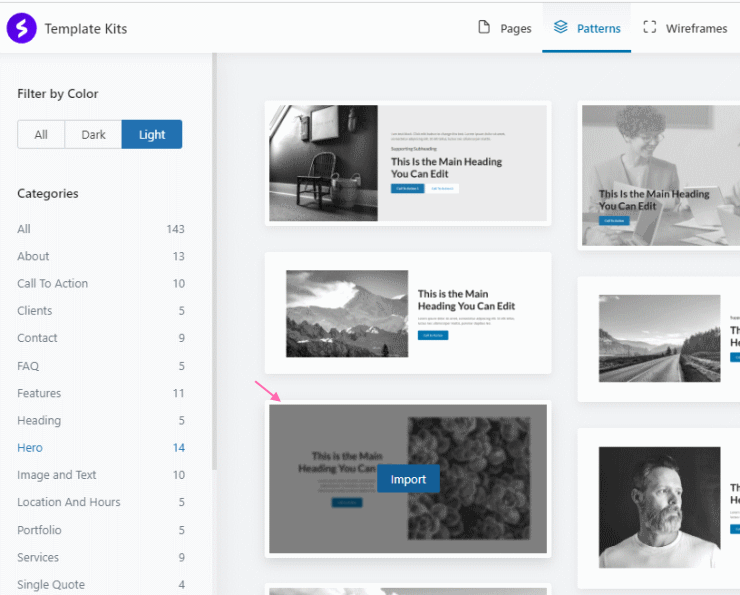Select the Hero category
This screenshot has height=595, width=740.
click(101, 448)
